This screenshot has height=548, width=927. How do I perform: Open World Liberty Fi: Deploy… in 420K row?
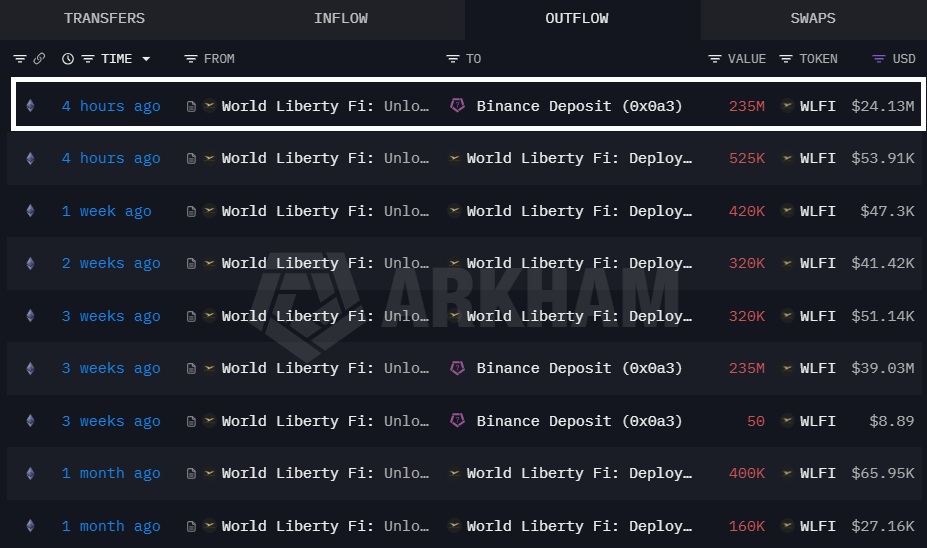579,211
